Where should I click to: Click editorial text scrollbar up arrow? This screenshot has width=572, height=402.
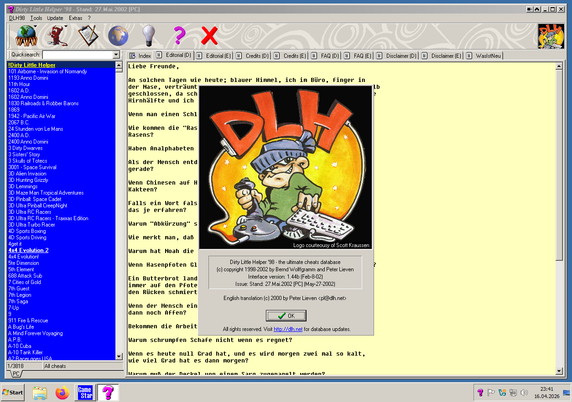(559, 66)
